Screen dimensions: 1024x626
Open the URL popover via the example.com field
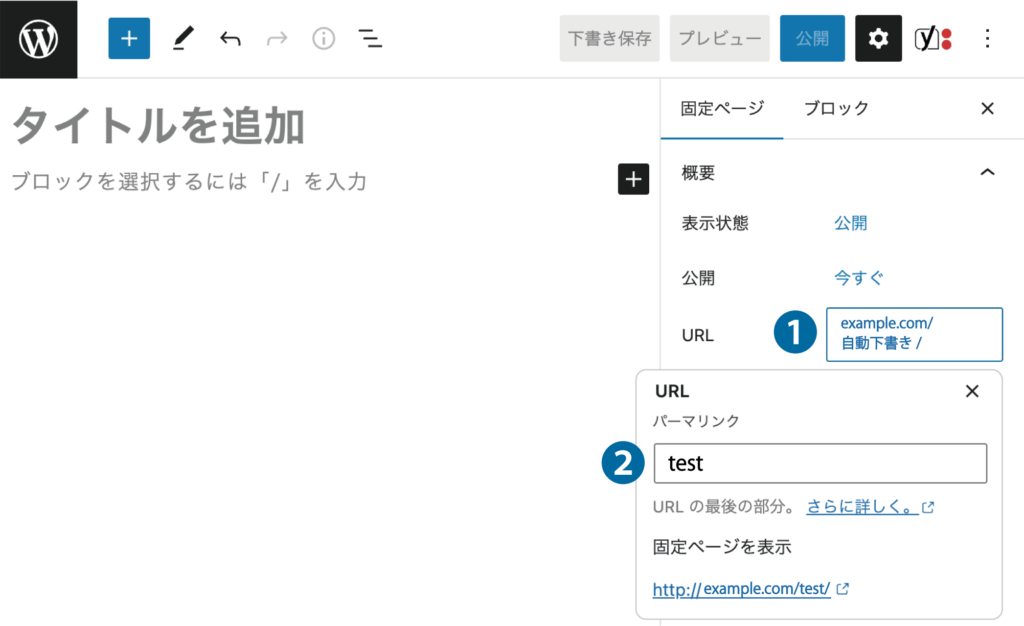913,335
